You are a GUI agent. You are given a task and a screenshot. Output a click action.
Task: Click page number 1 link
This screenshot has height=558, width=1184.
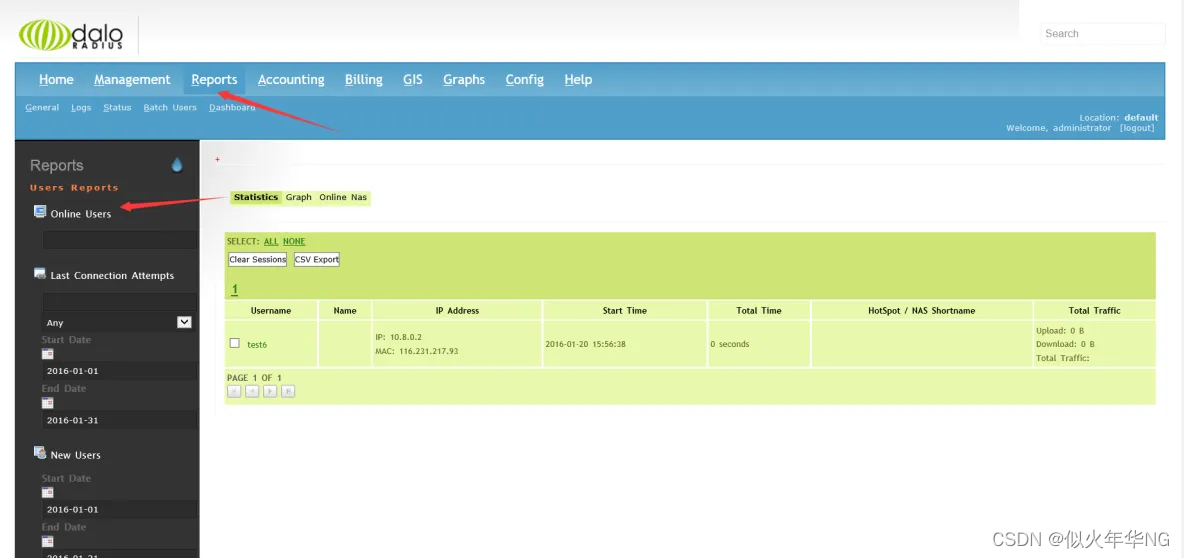click(x=235, y=289)
